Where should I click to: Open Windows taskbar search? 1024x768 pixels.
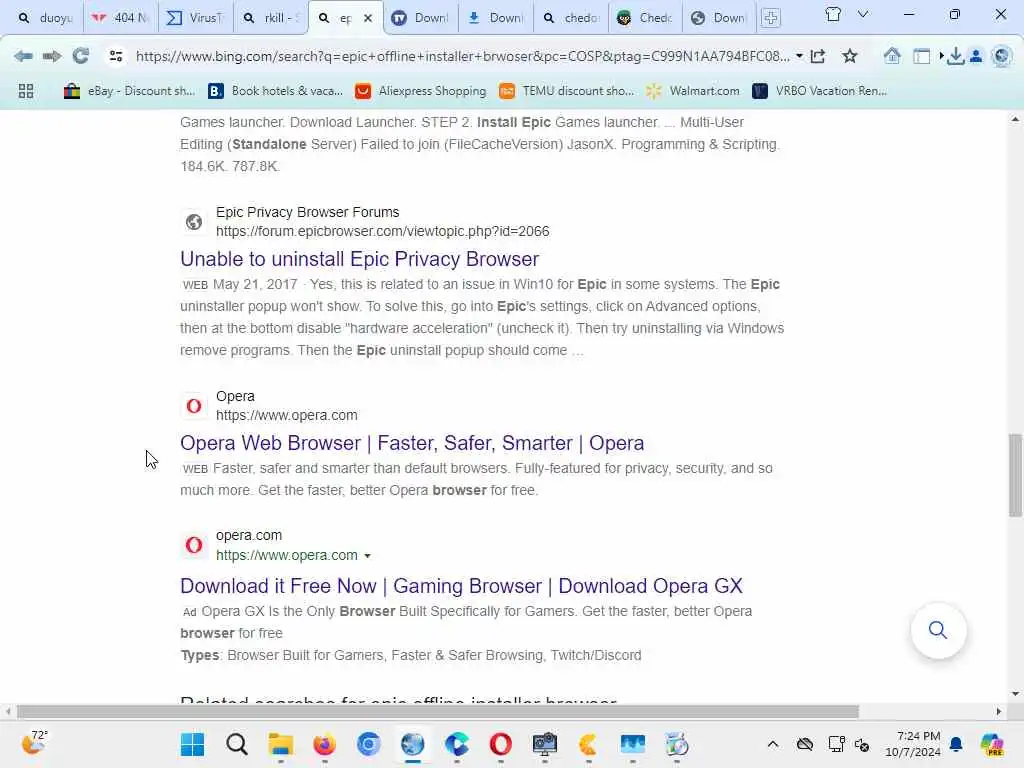(x=237, y=744)
